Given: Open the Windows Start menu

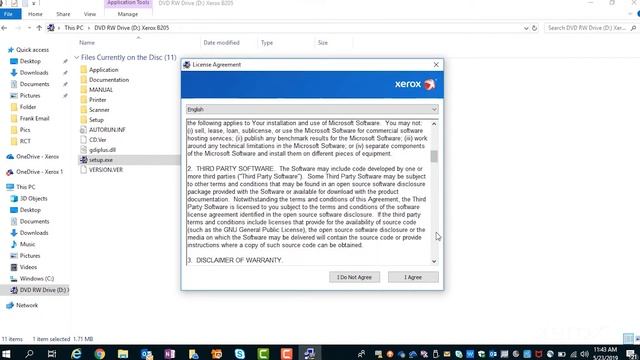Looking at the screenshot, I should pos(6,353).
